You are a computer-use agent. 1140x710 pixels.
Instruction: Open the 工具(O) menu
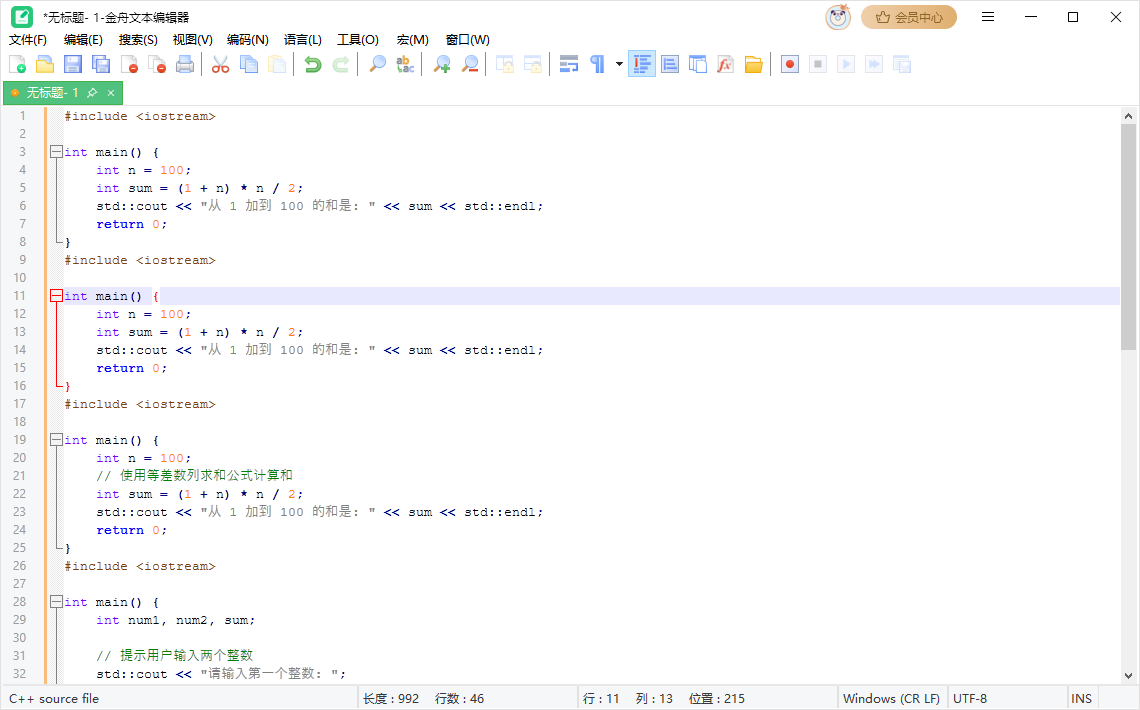tap(358, 40)
